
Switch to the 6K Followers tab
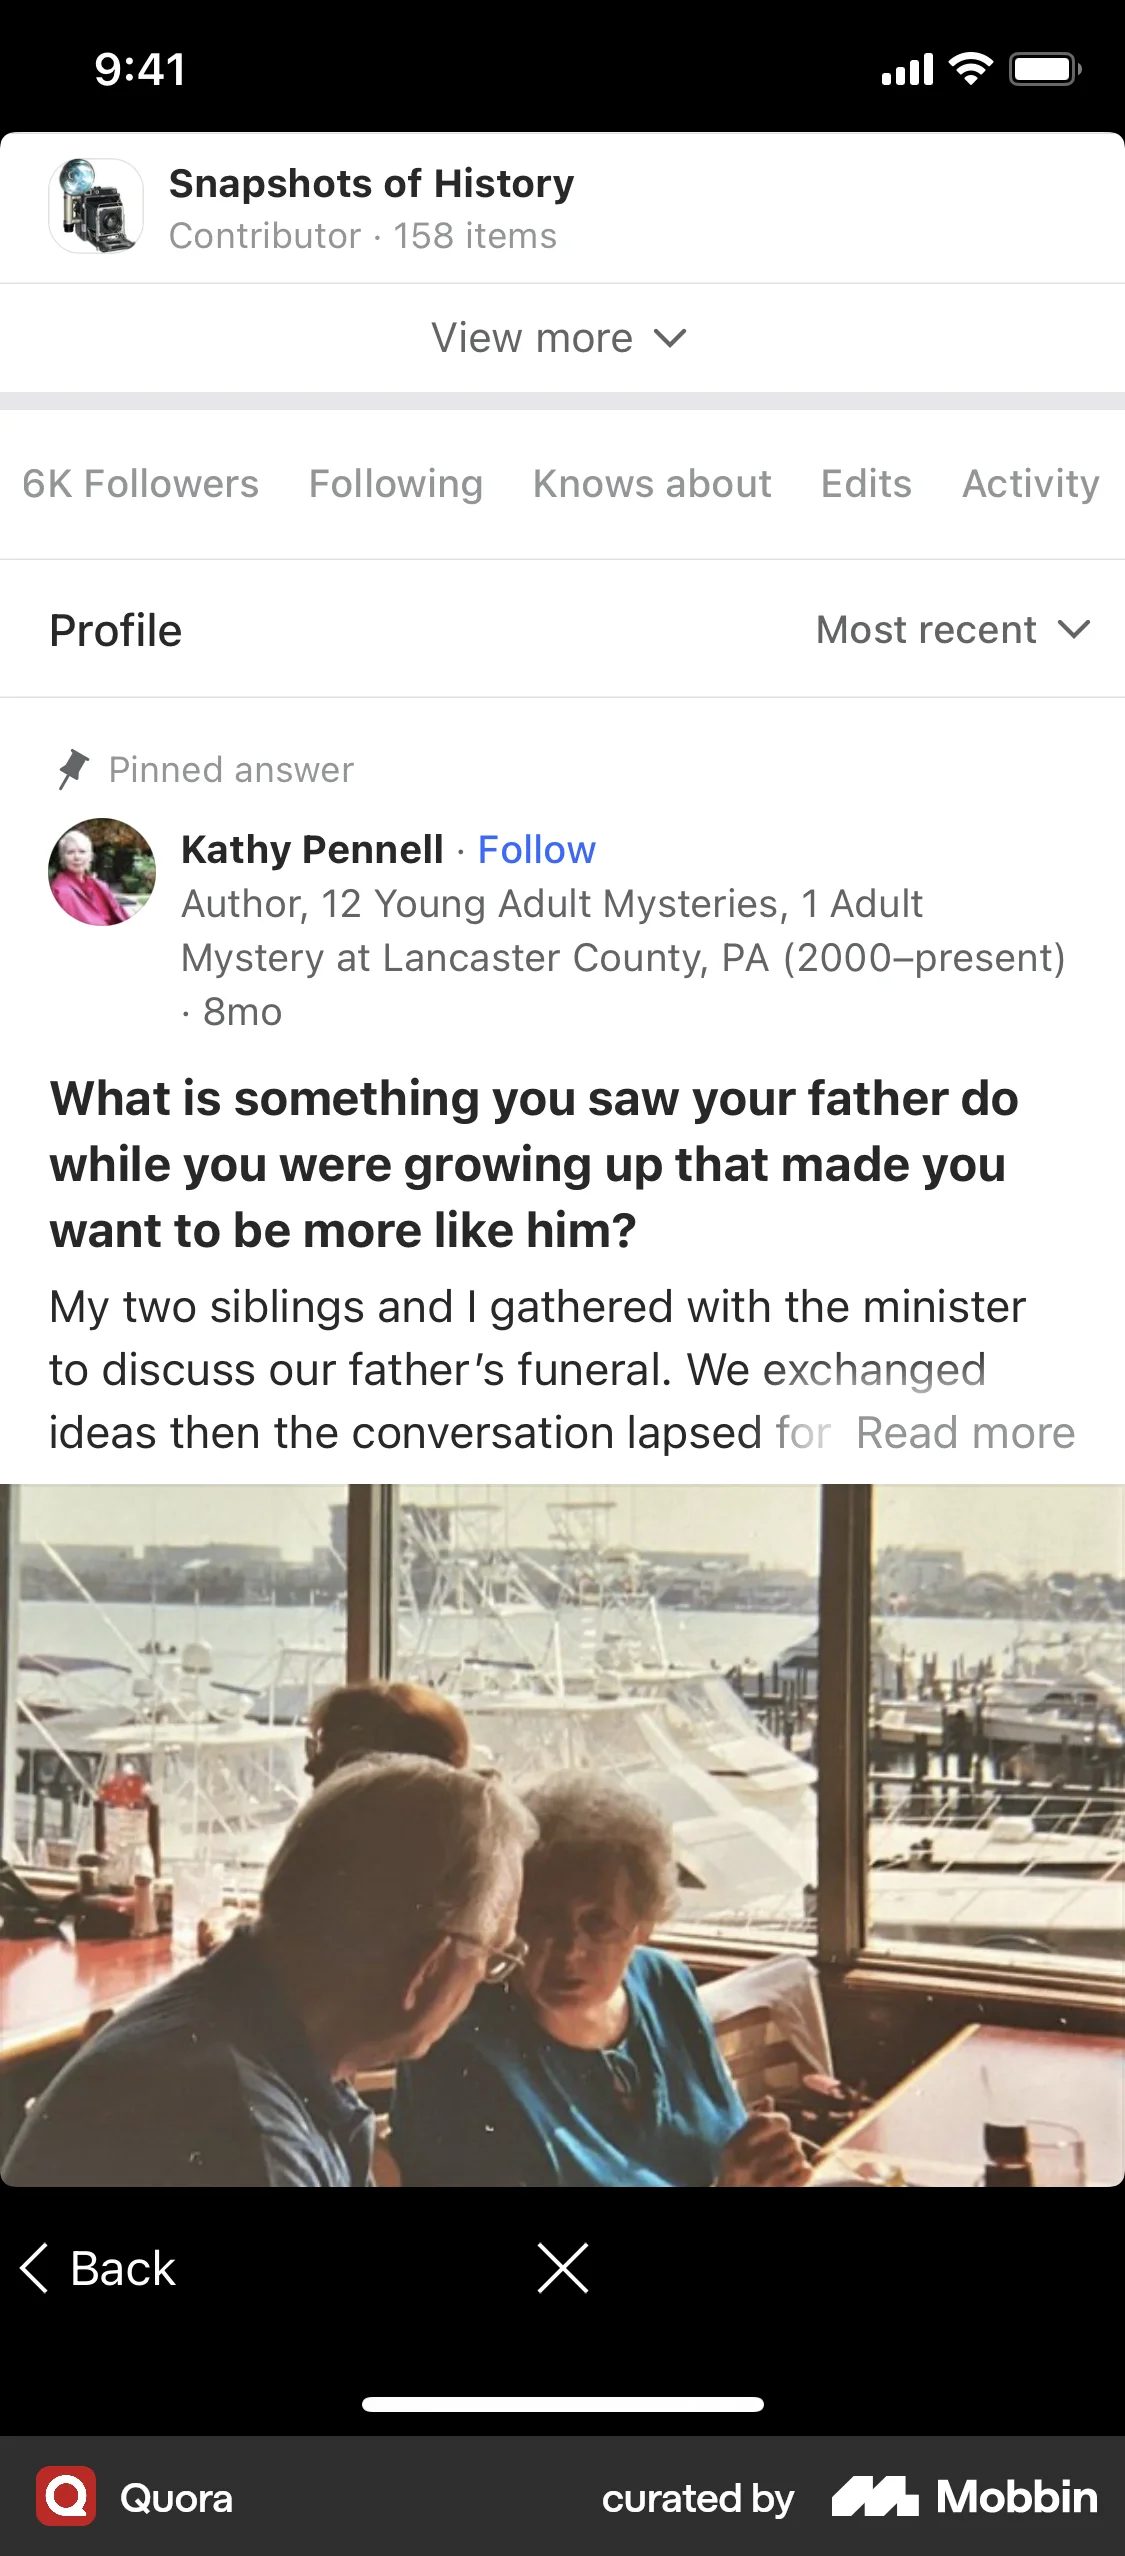(141, 484)
